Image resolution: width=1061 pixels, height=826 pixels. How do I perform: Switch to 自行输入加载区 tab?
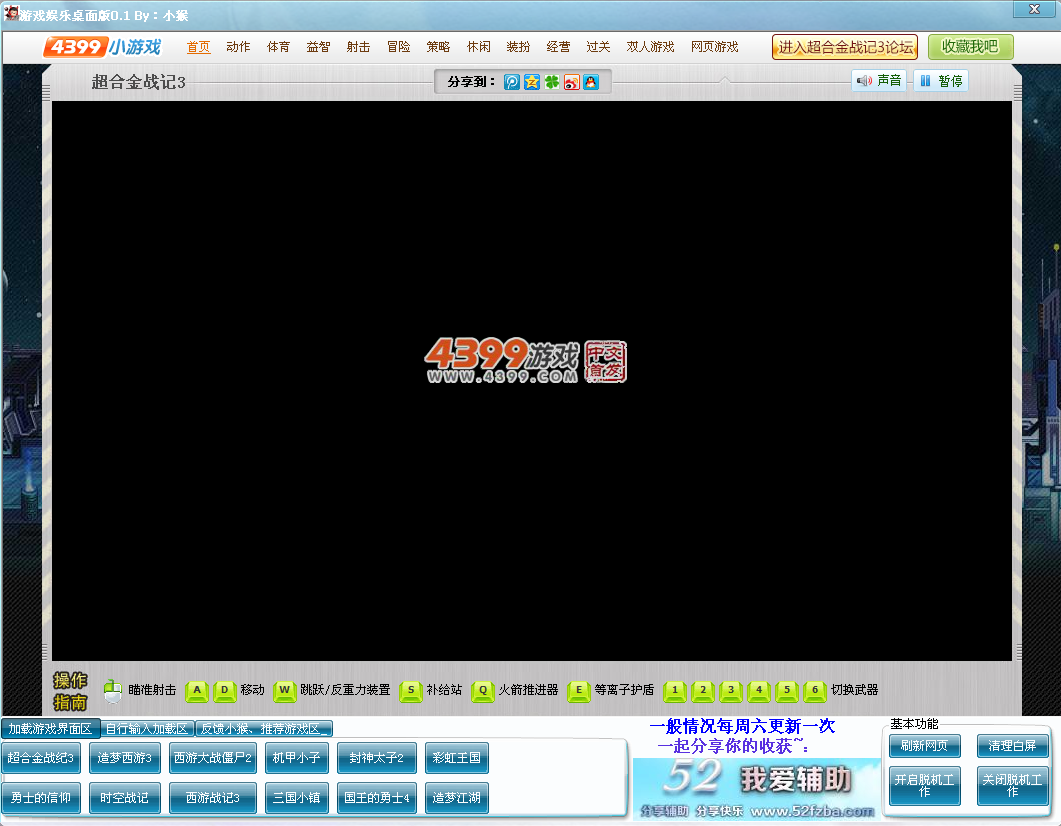pos(147,729)
